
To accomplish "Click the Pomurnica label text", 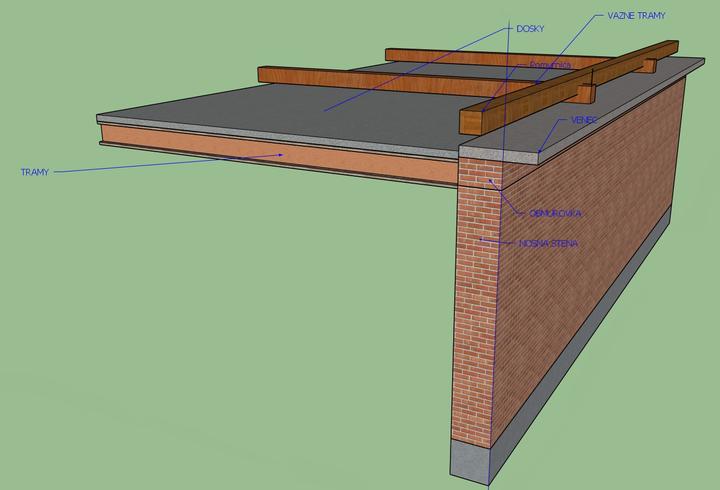I will click(549, 65).
